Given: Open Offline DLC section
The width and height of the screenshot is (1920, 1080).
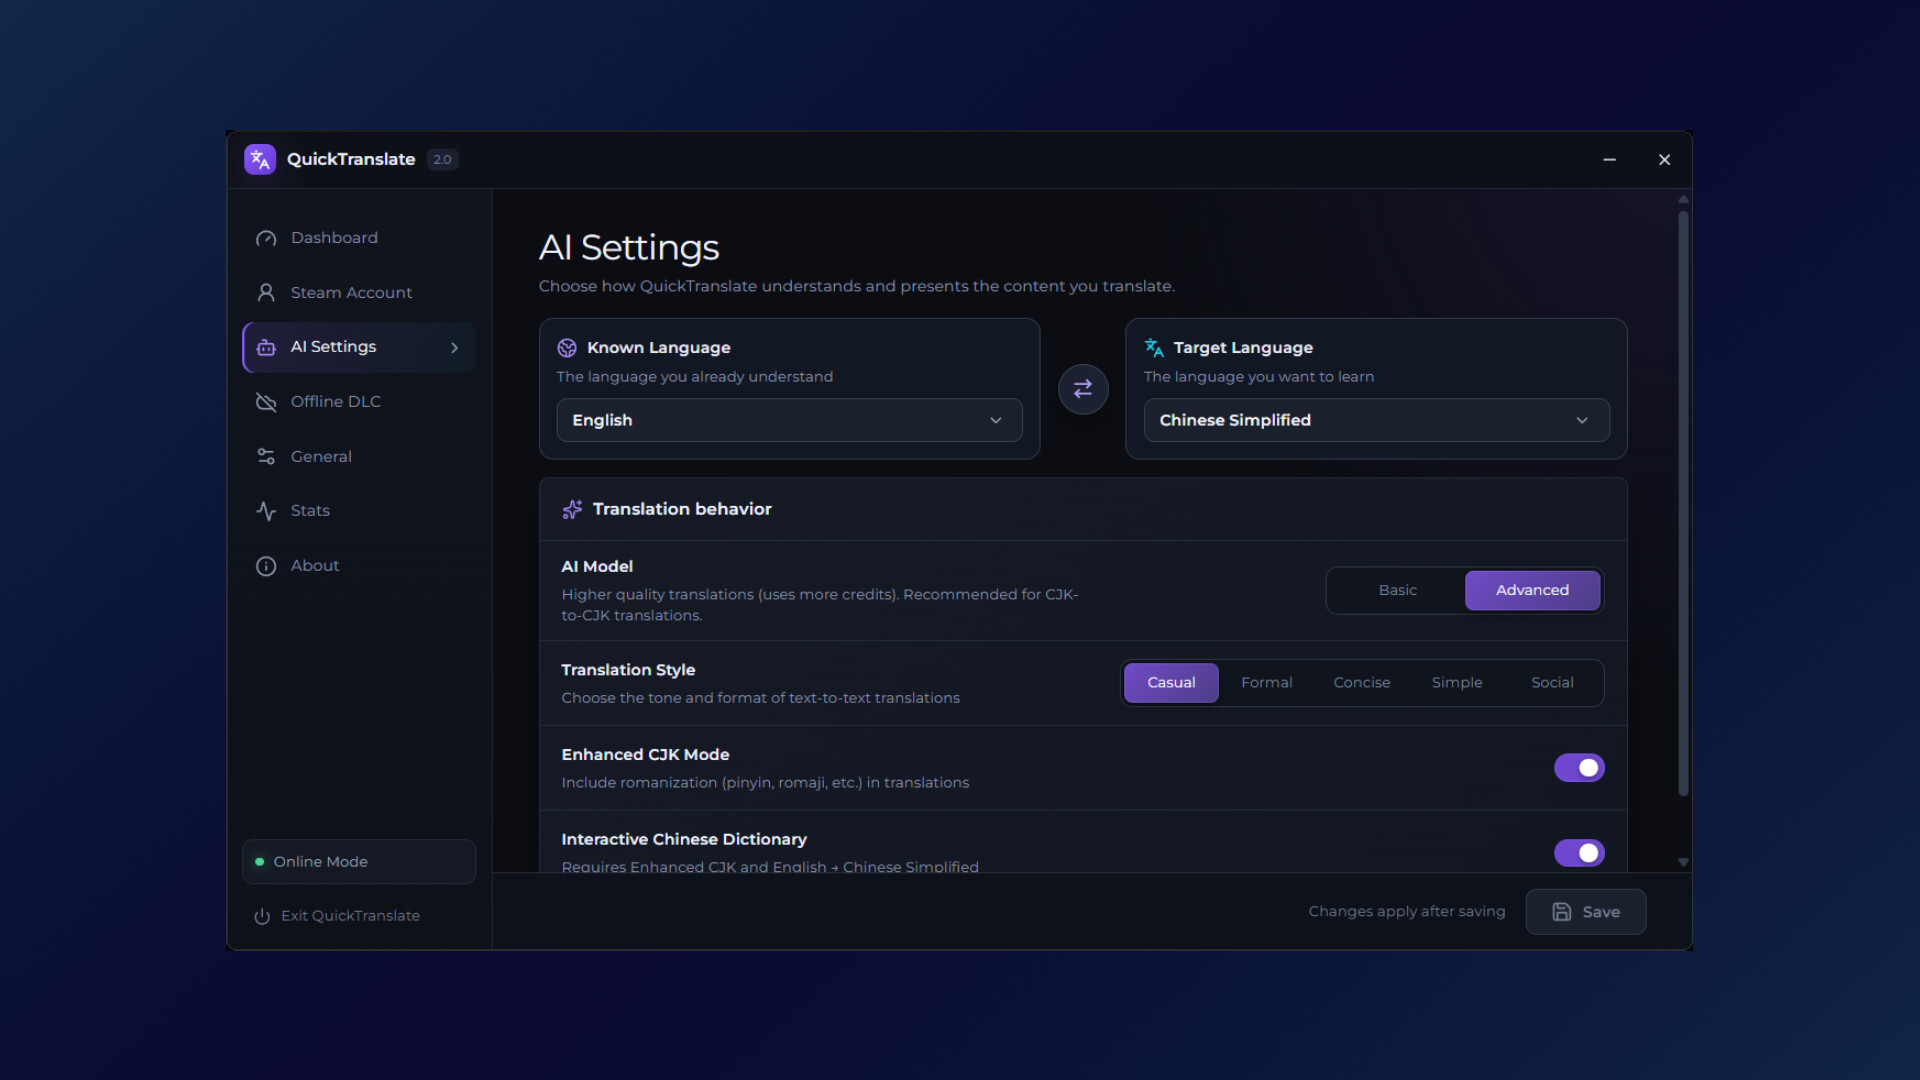Looking at the screenshot, I should tap(359, 402).
